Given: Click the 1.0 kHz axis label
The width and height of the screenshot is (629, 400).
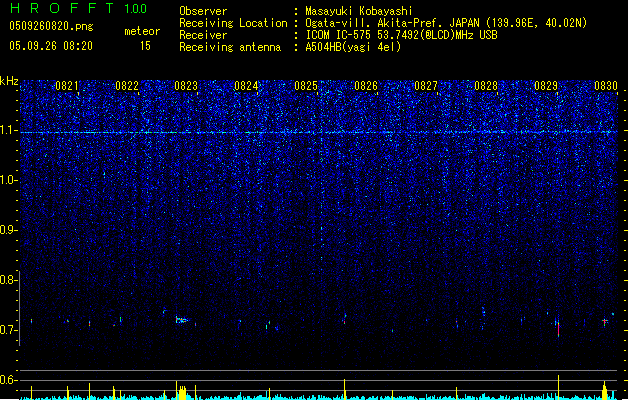Looking at the screenshot, I should [x=9, y=180].
